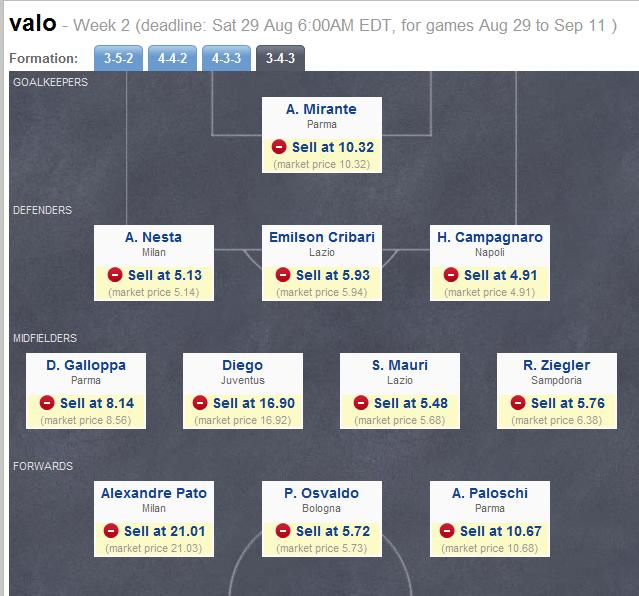The width and height of the screenshot is (639, 596).
Task: Choose the 4-3-3 formation tab
Action: (x=227, y=59)
